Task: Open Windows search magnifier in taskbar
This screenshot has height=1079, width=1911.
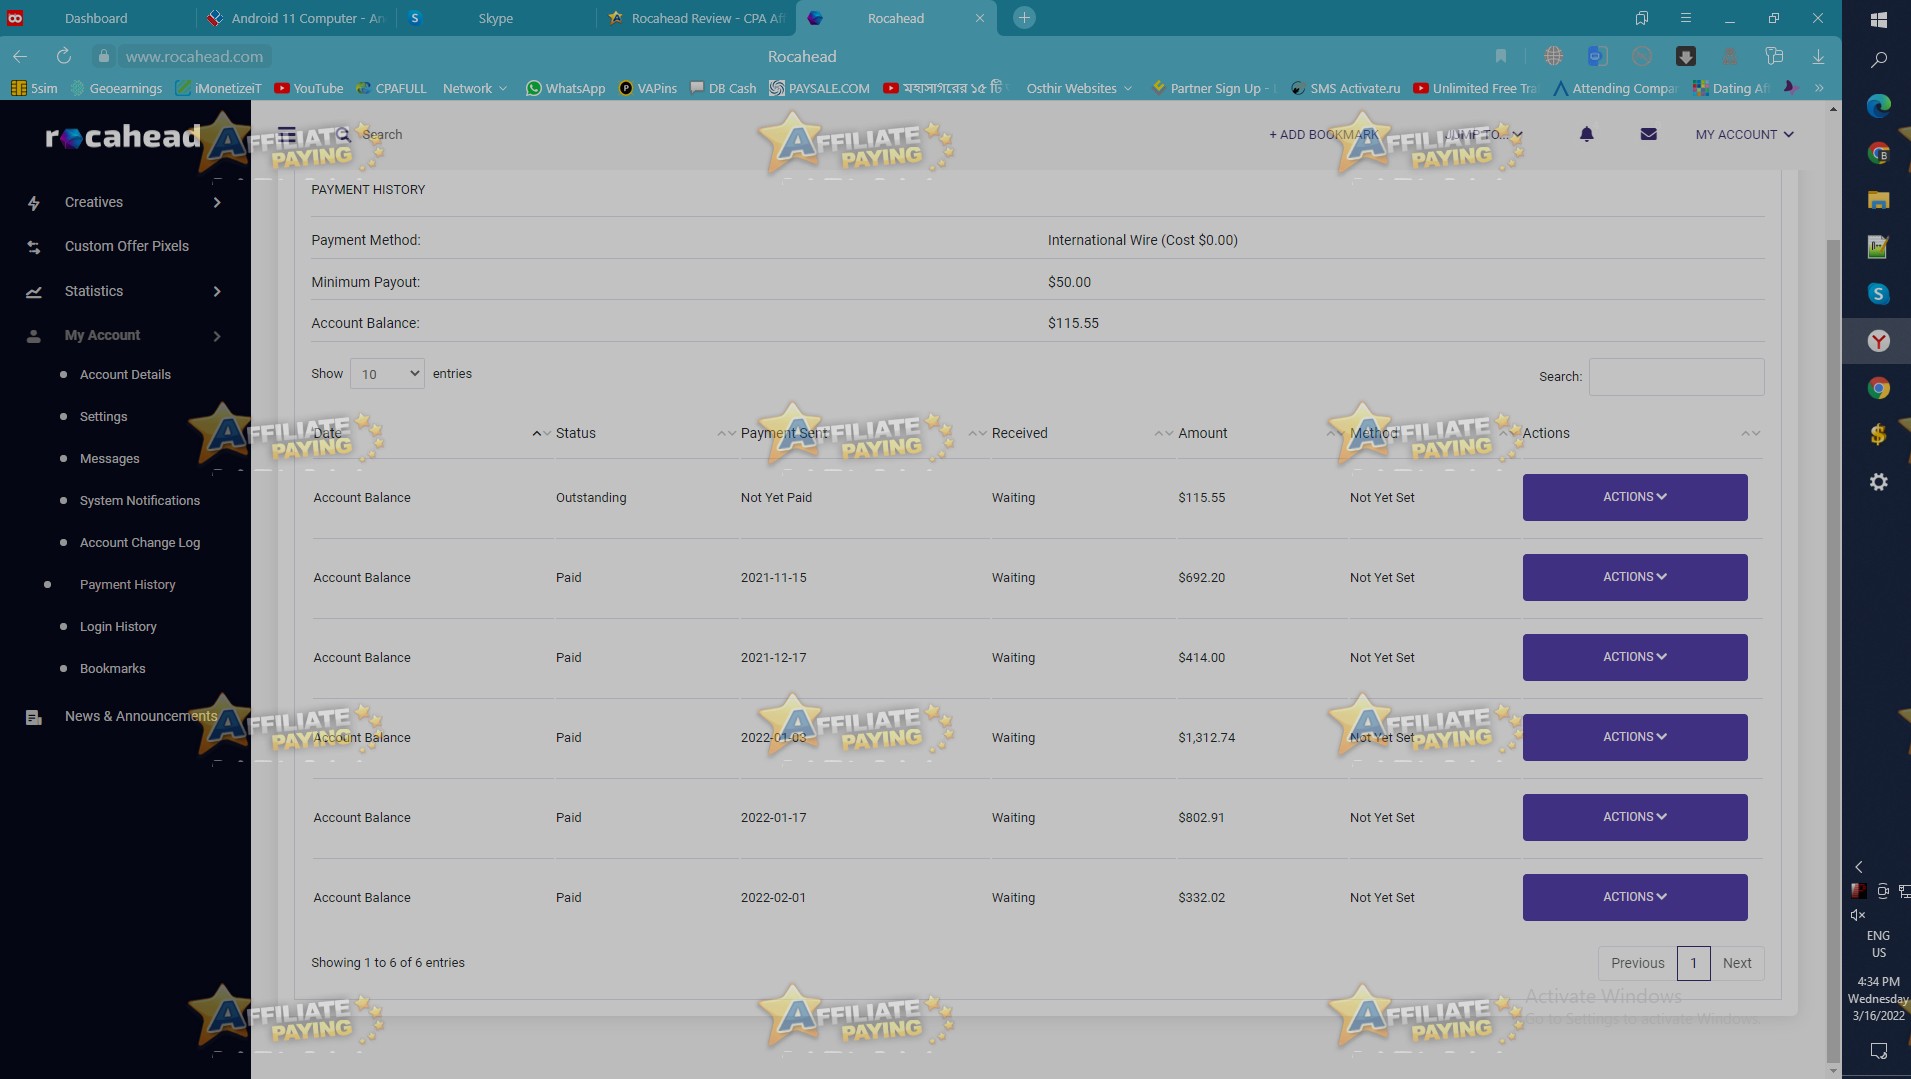Action: pos(1878,60)
